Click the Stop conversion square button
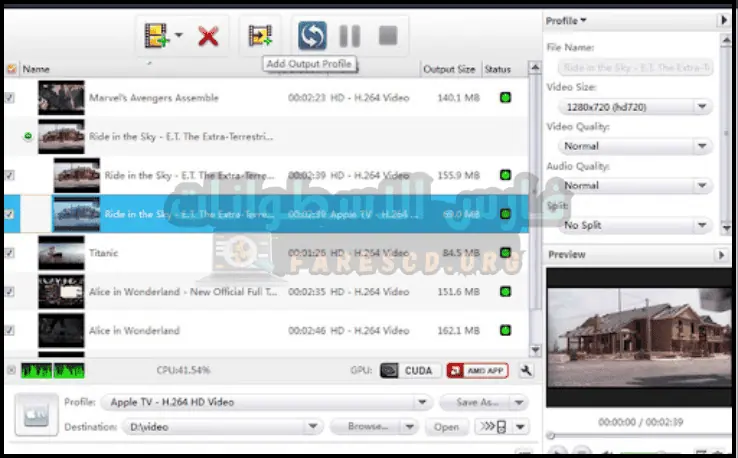The image size is (738, 458). pyautogui.click(x=388, y=37)
